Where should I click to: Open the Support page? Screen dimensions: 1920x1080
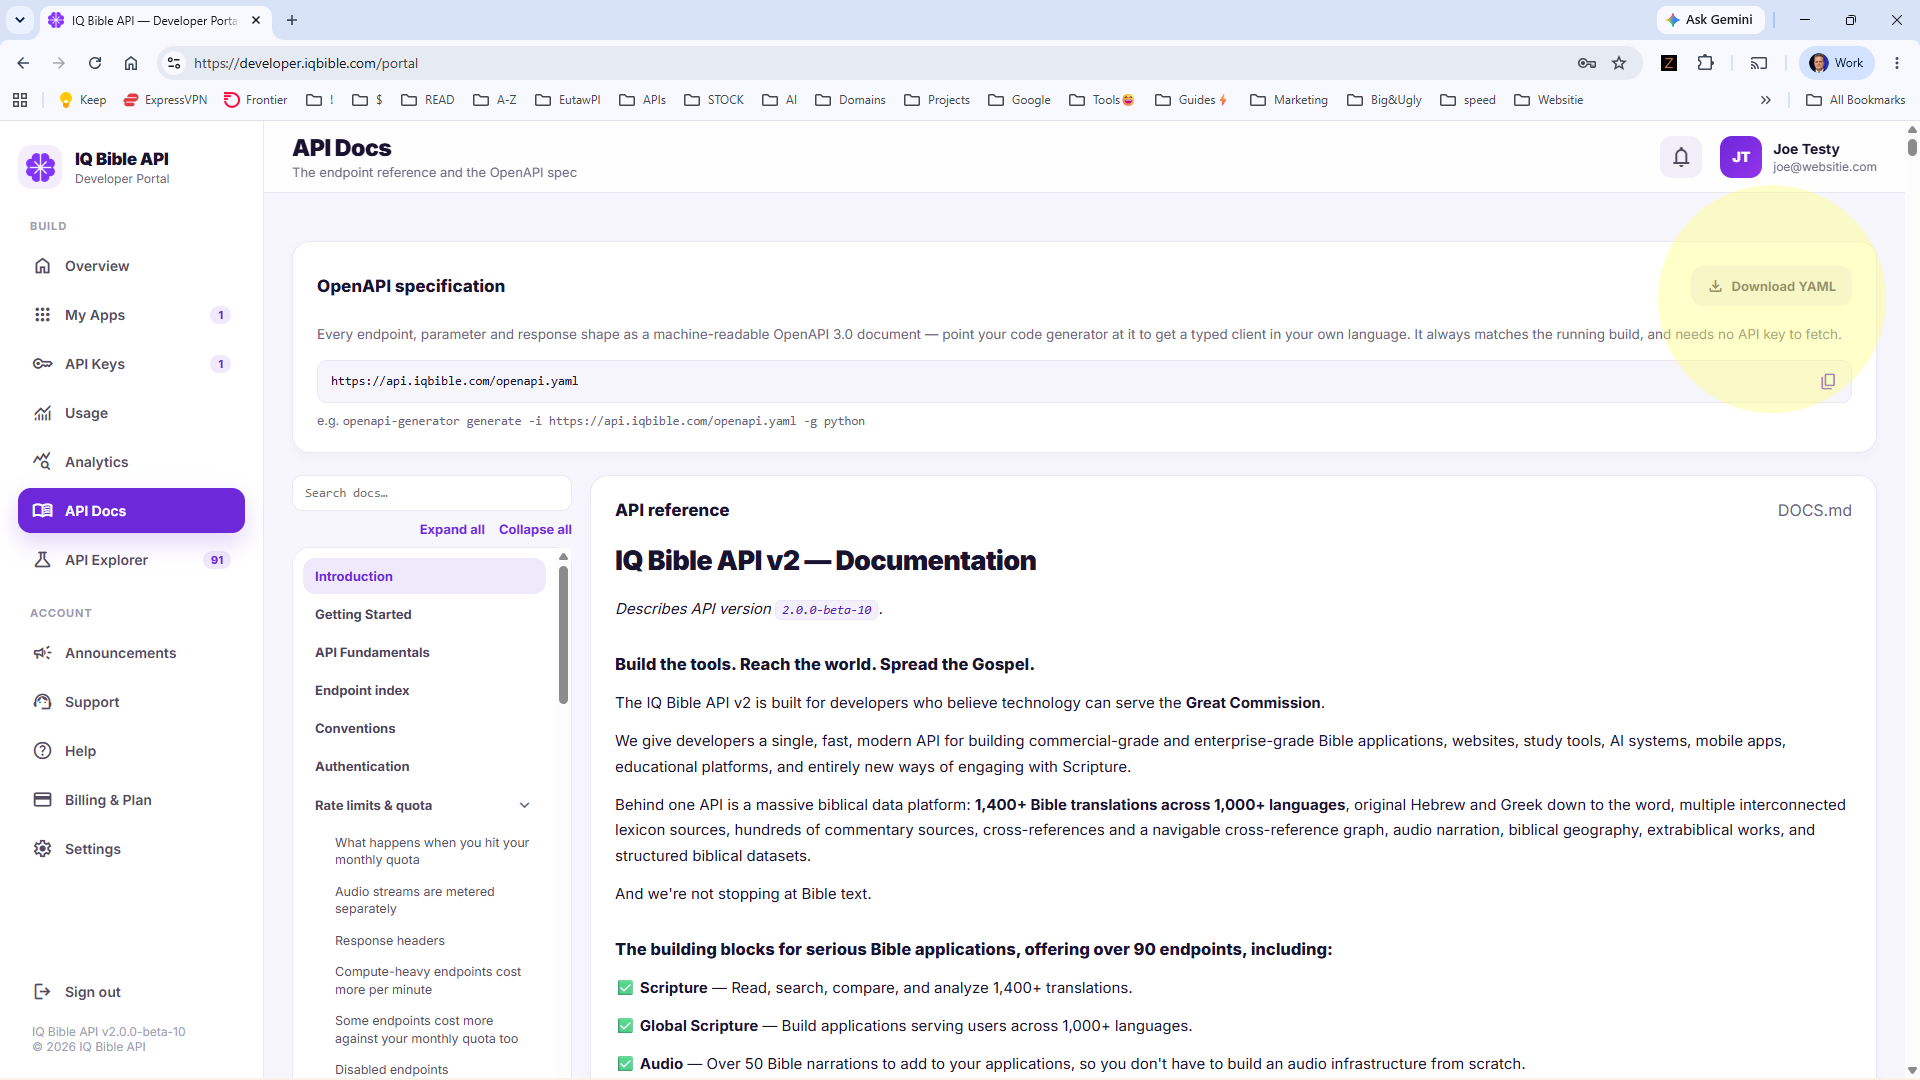[131, 702]
